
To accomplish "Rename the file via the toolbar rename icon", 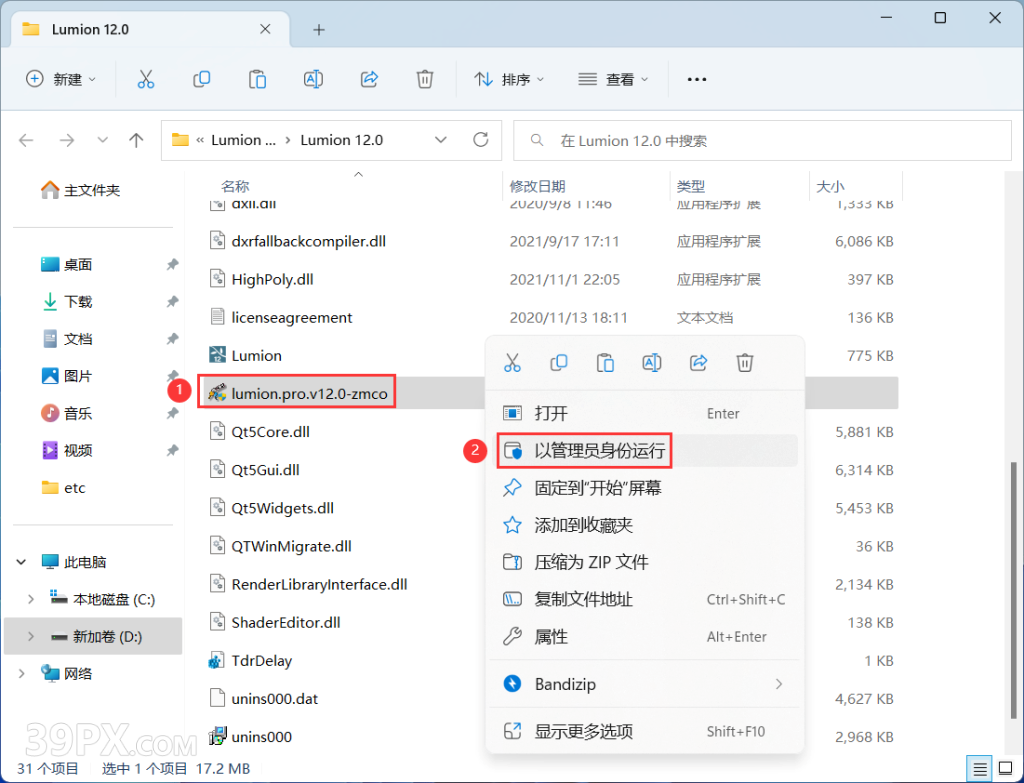I will coord(312,79).
